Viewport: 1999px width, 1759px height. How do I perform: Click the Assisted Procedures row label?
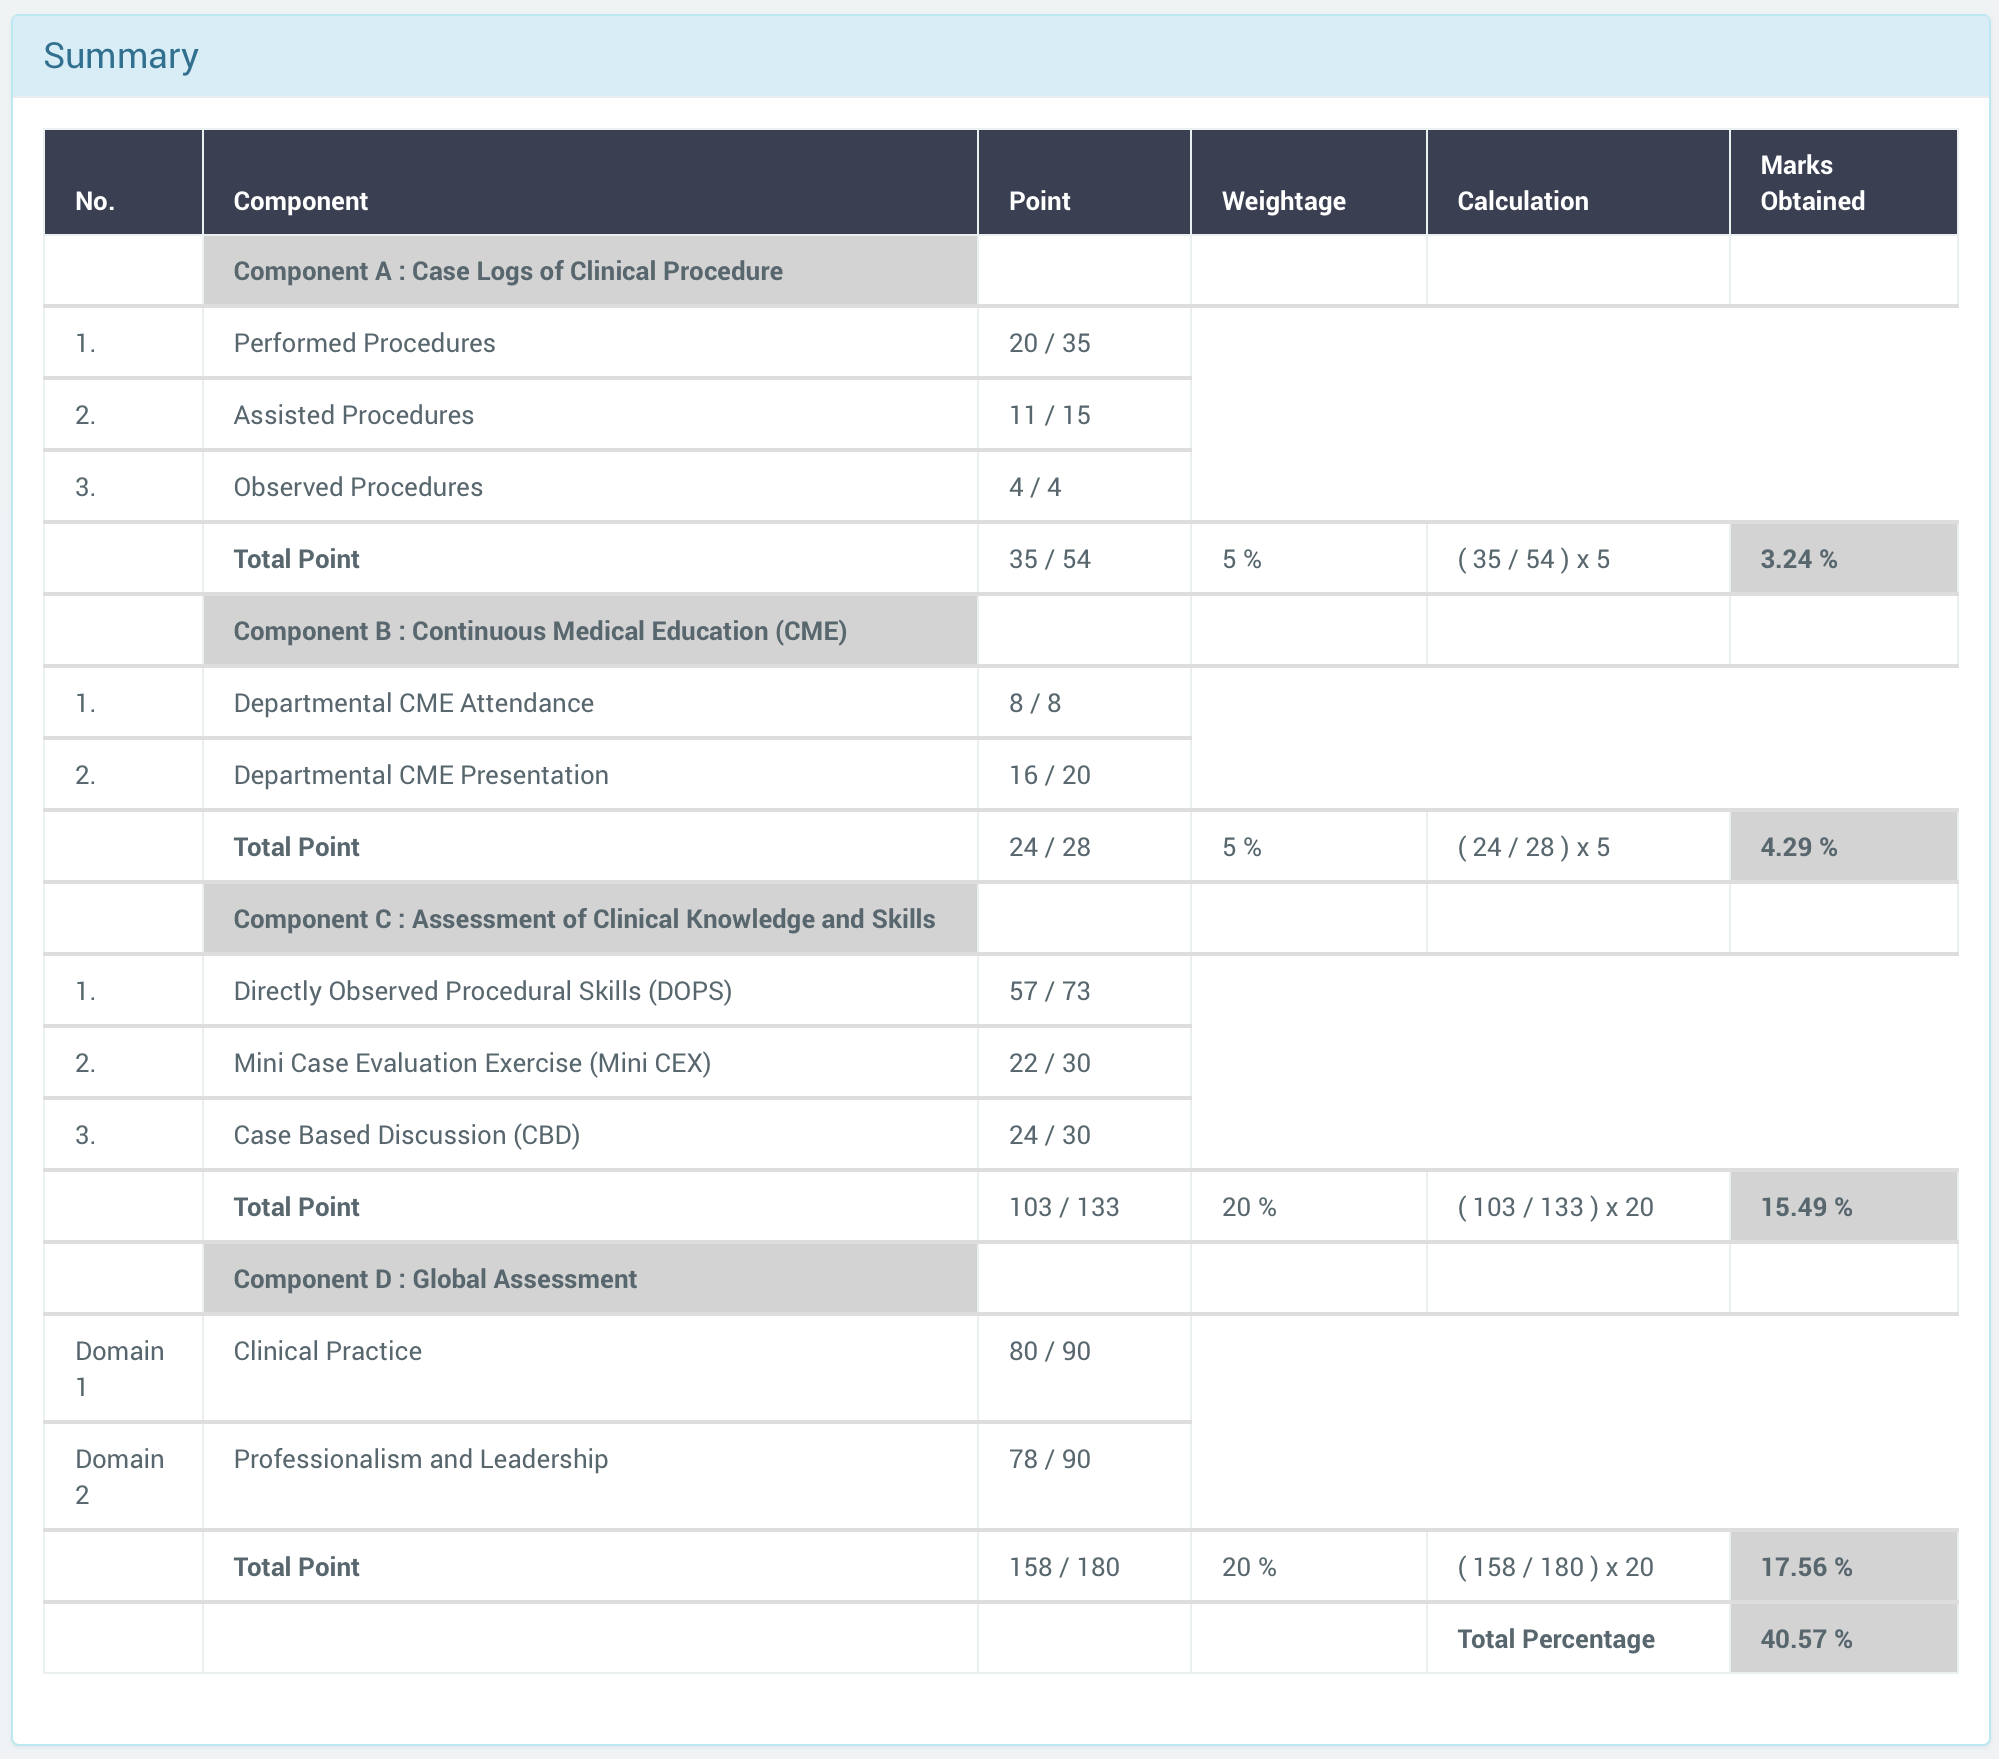pyautogui.click(x=353, y=415)
